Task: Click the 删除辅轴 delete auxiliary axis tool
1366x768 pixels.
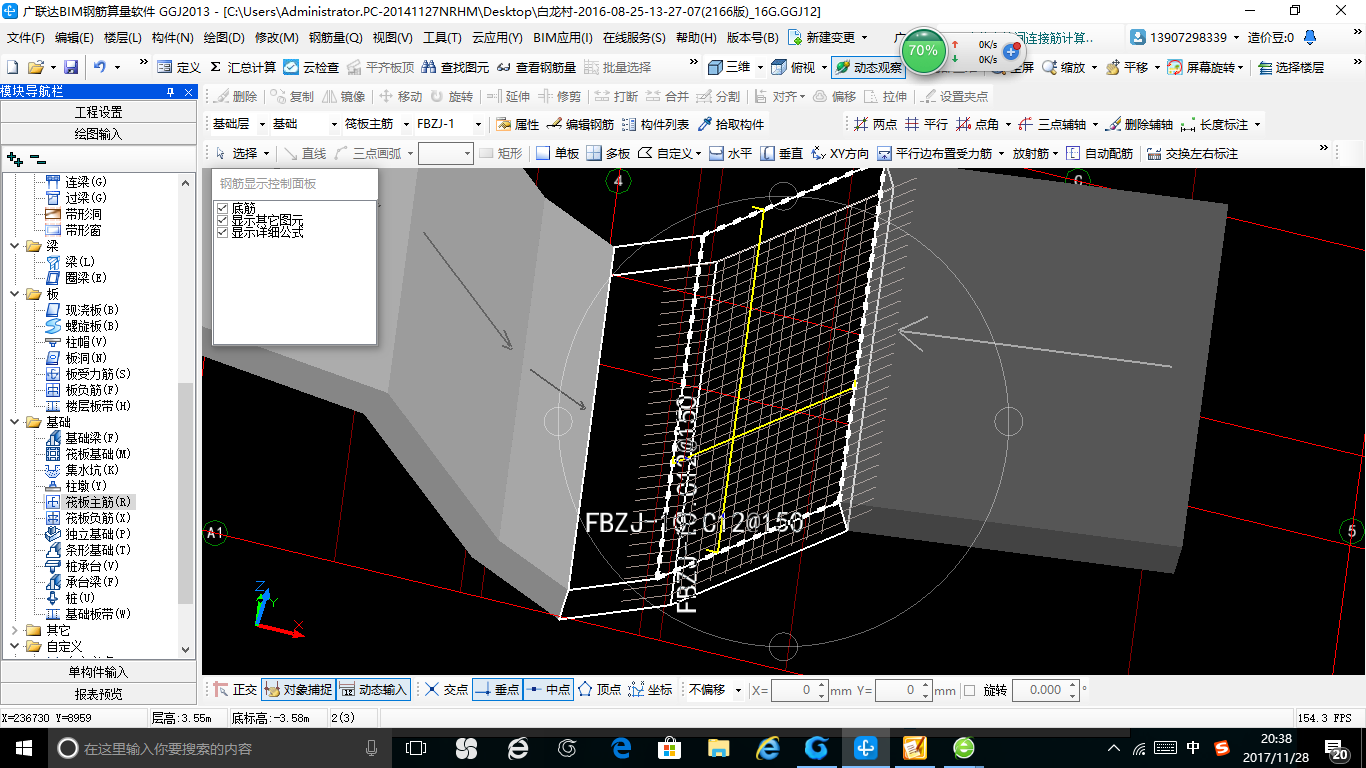Action: tap(1139, 124)
